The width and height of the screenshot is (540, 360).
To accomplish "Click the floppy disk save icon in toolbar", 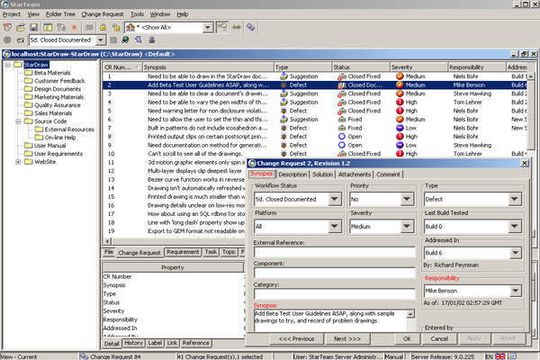I will (x=34, y=27).
